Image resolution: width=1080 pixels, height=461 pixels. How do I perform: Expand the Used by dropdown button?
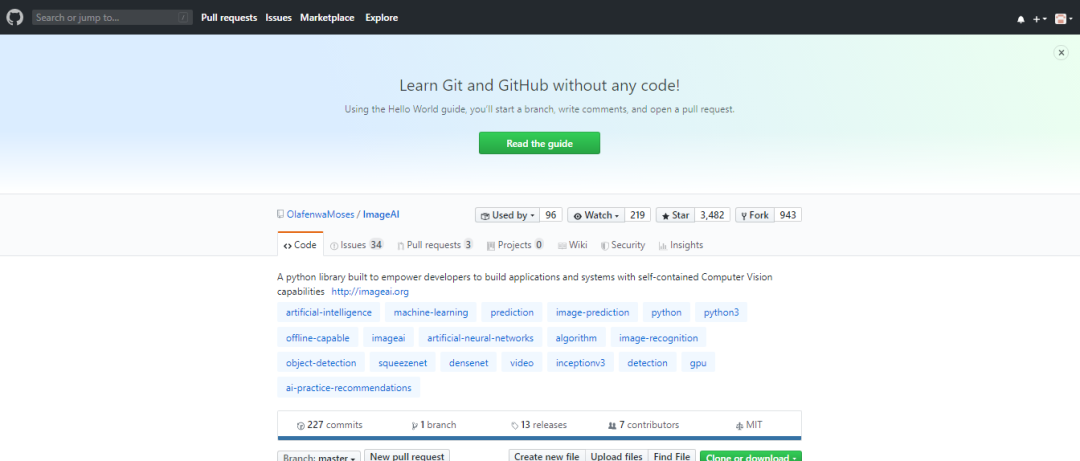point(508,216)
